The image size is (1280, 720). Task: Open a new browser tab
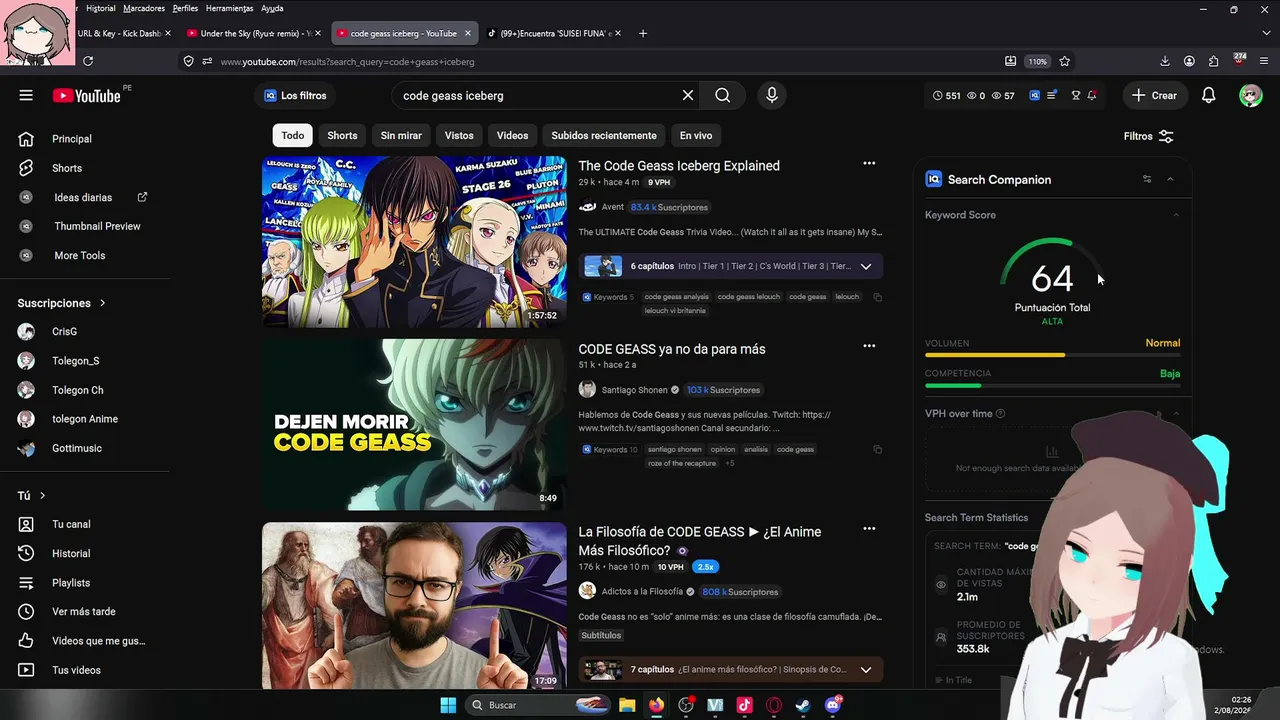pyautogui.click(x=642, y=33)
